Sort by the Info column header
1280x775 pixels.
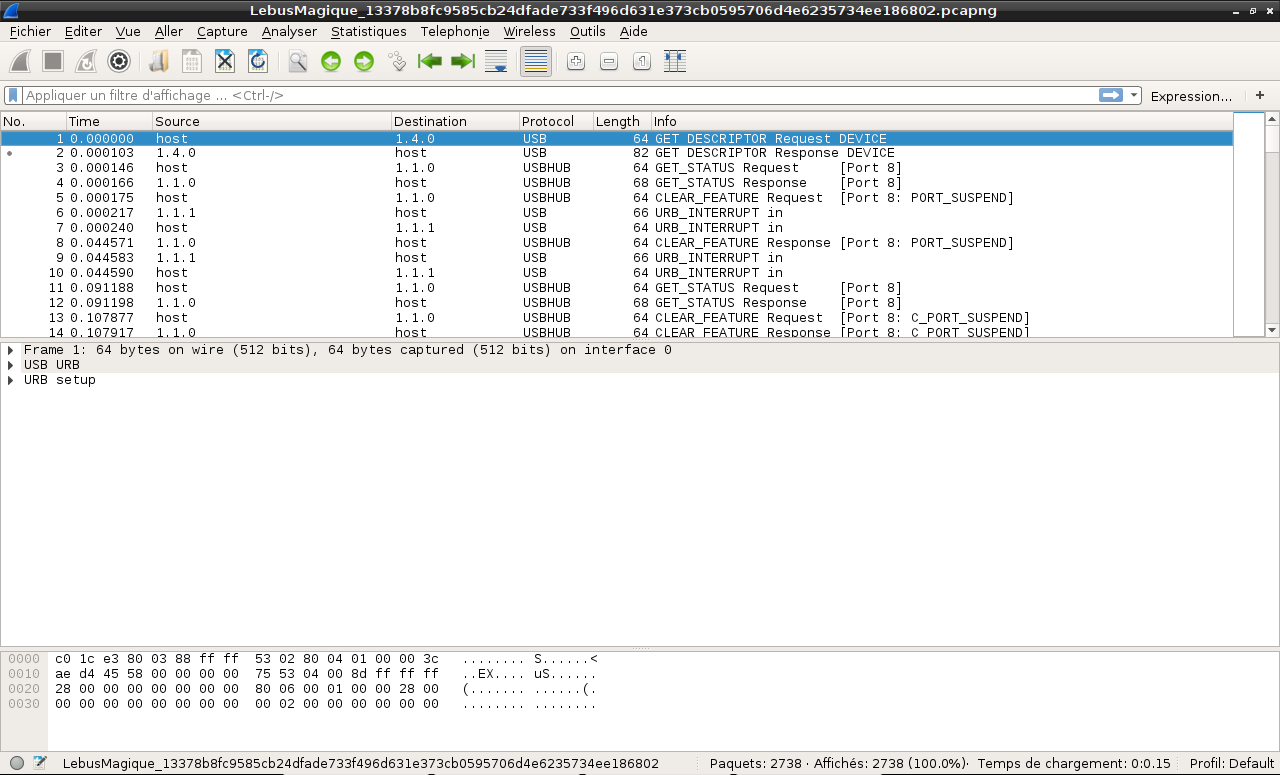click(x=942, y=121)
